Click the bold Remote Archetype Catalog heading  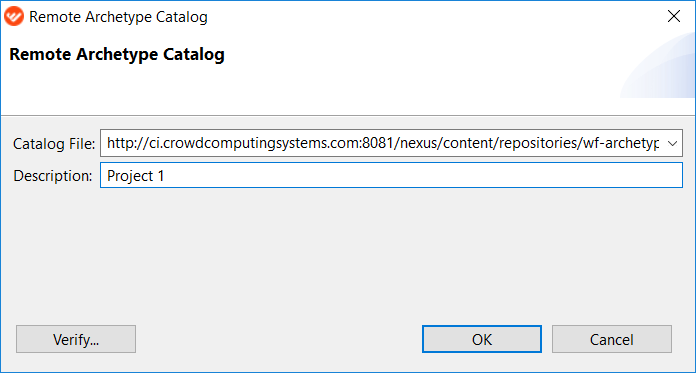click(x=117, y=55)
